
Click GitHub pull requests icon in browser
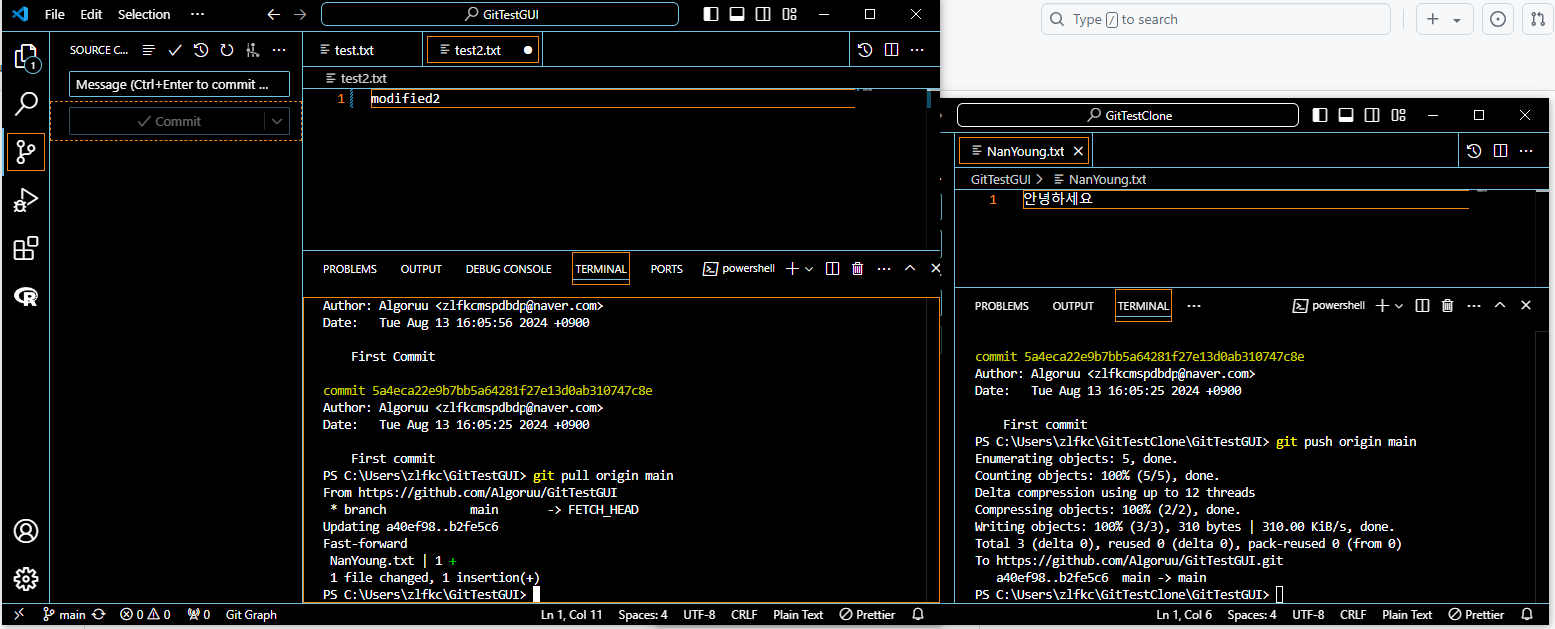point(1538,20)
